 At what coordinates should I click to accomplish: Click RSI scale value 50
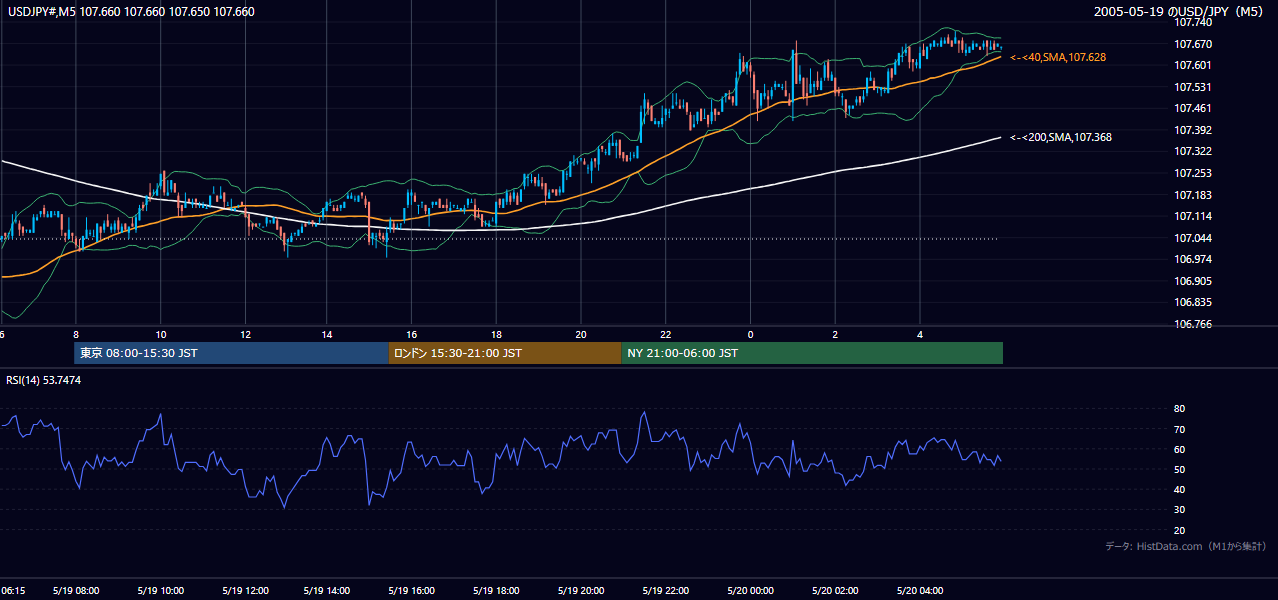(x=1180, y=469)
